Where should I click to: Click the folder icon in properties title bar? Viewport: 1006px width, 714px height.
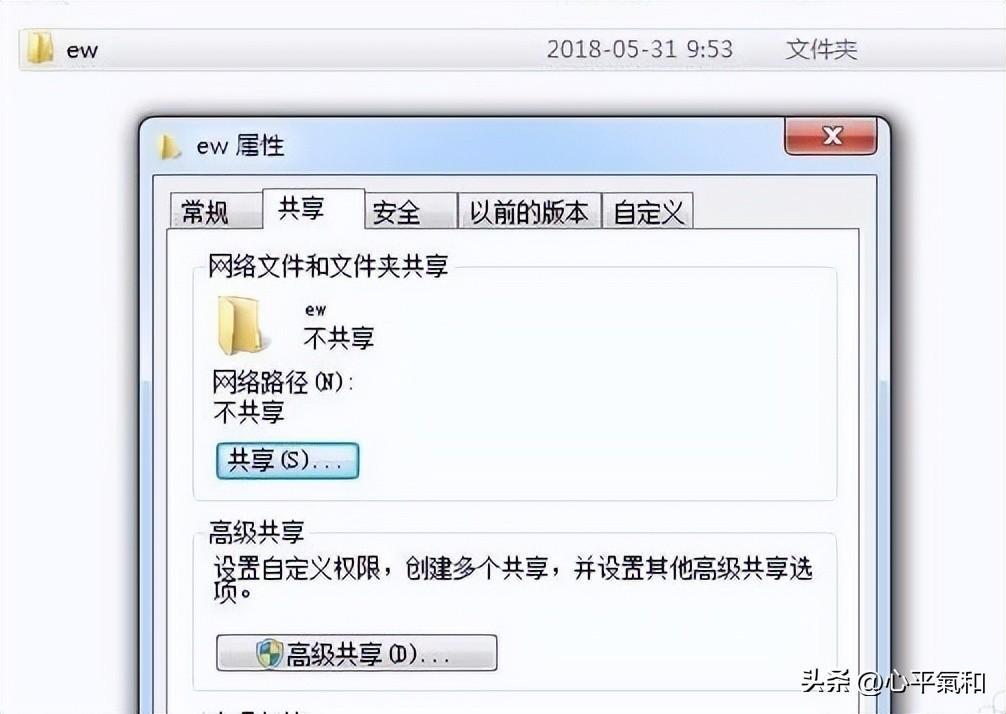coord(169,146)
